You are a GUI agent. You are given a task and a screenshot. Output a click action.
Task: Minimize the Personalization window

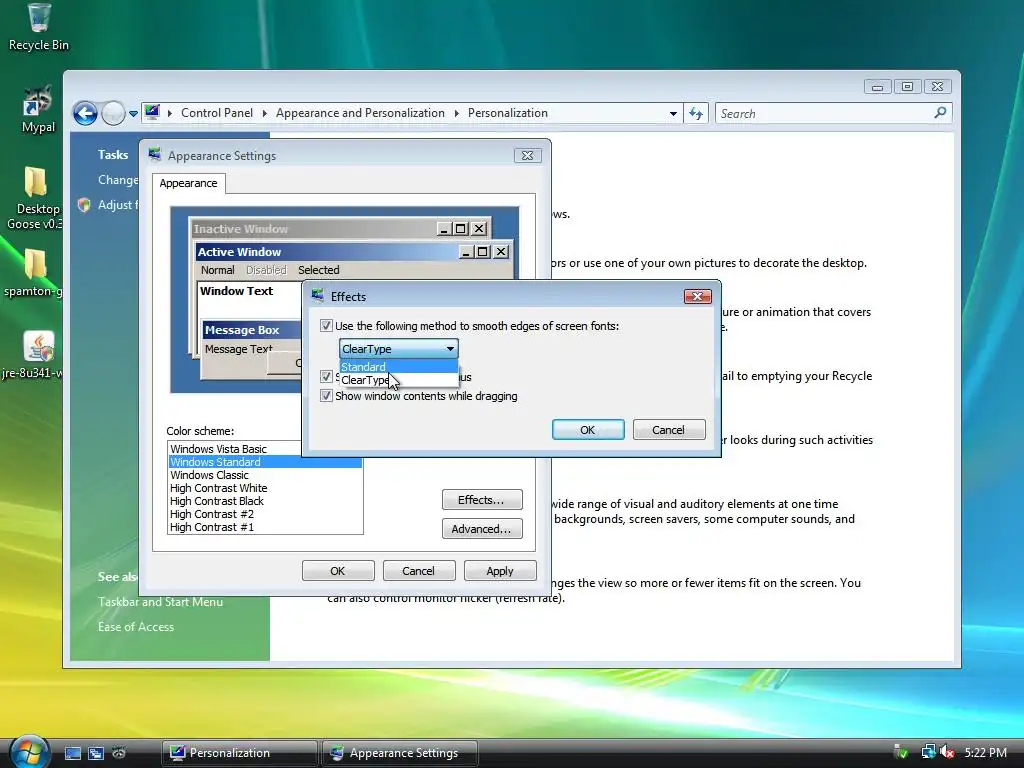pyautogui.click(x=878, y=86)
